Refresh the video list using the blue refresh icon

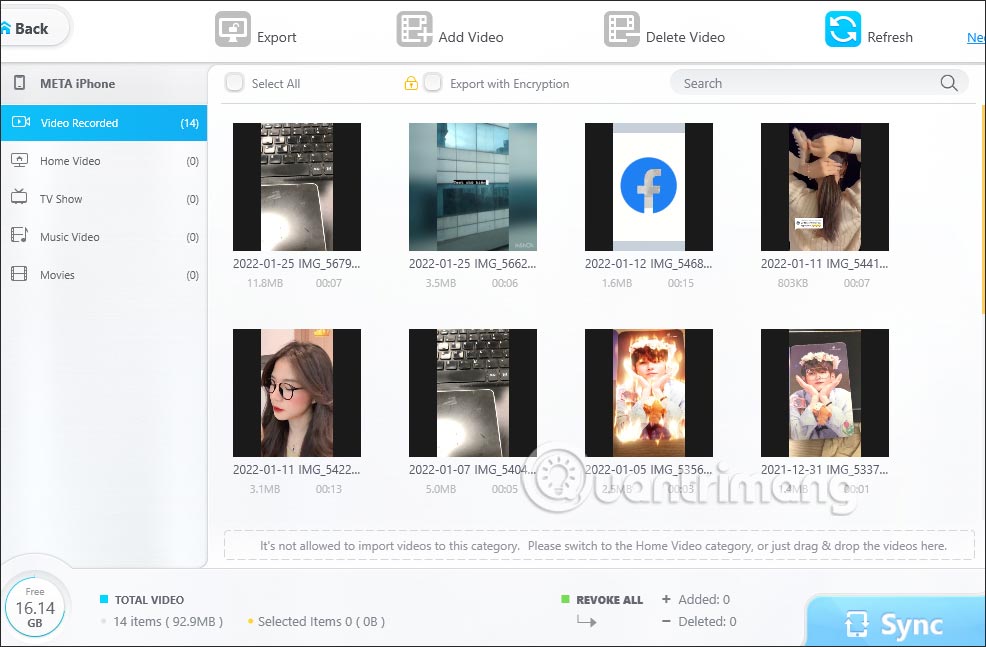(842, 30)
